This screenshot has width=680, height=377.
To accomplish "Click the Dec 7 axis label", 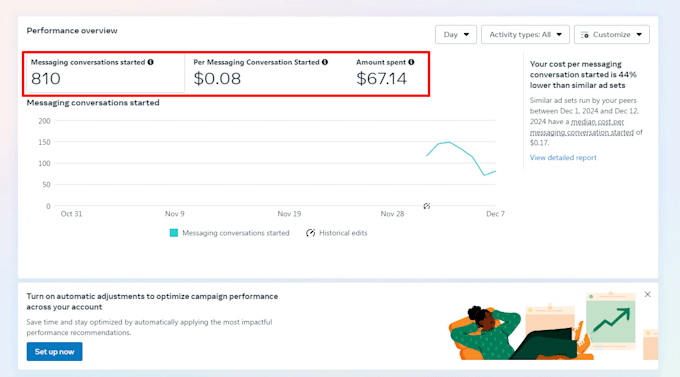I will click(495, 214).
